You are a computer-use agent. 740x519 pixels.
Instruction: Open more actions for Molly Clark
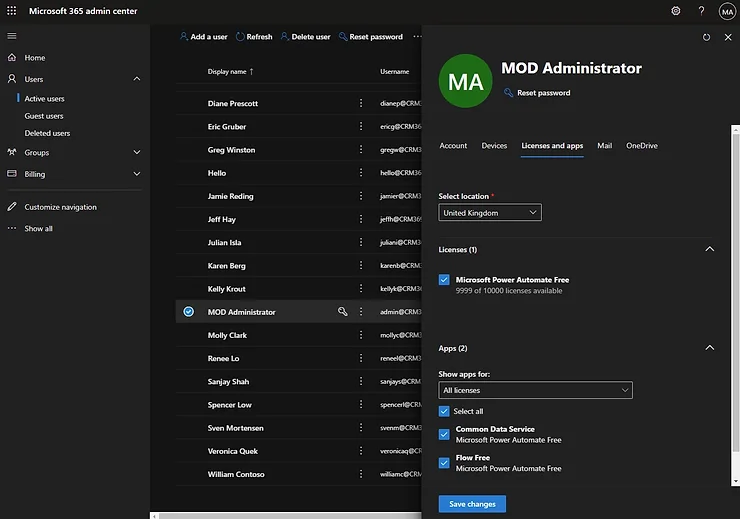coord(361,335)
